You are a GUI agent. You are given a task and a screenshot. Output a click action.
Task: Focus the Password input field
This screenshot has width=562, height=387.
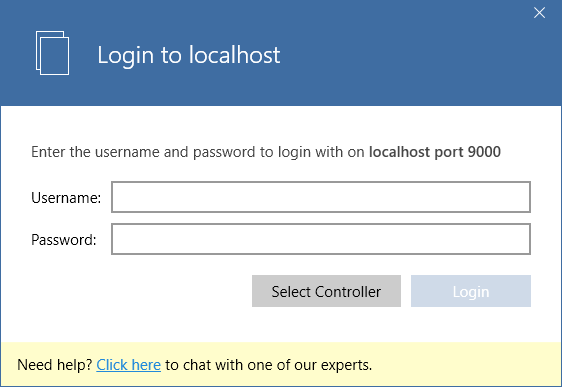tap(321, 239)
